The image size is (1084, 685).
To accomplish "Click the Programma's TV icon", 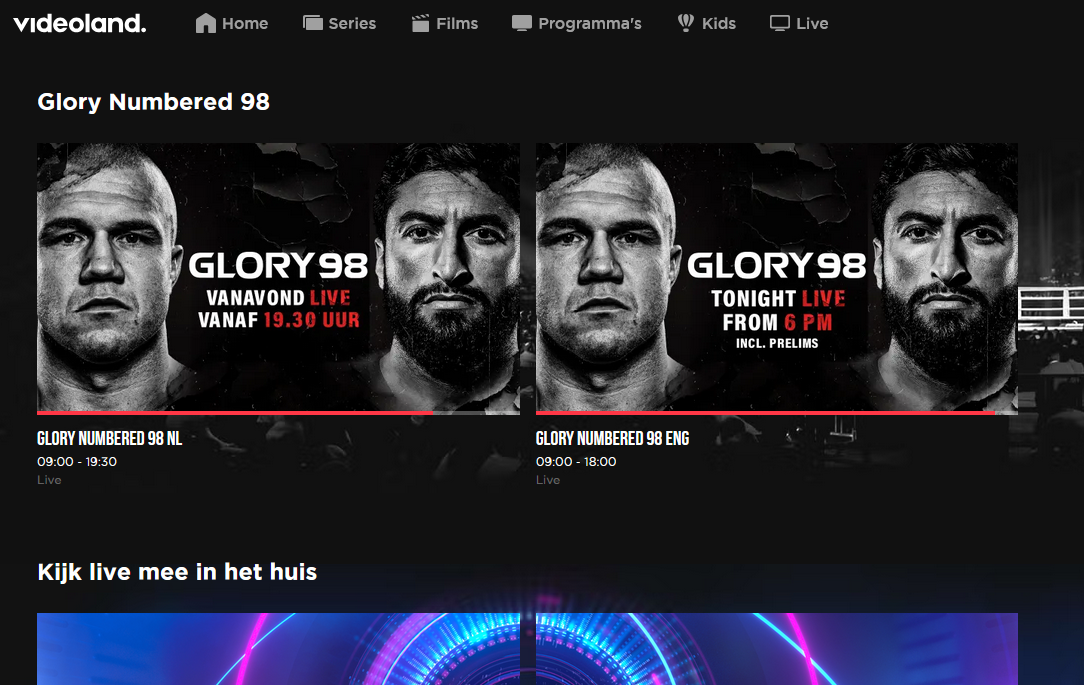I will coord(522,24).
